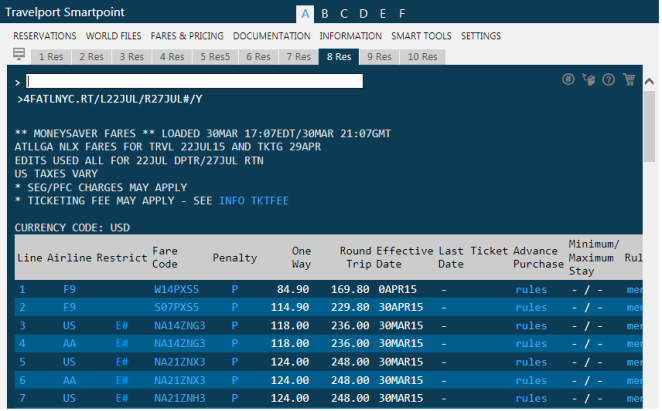
Task: Click rules link for line 4 fare
Action: click(531, 343)
